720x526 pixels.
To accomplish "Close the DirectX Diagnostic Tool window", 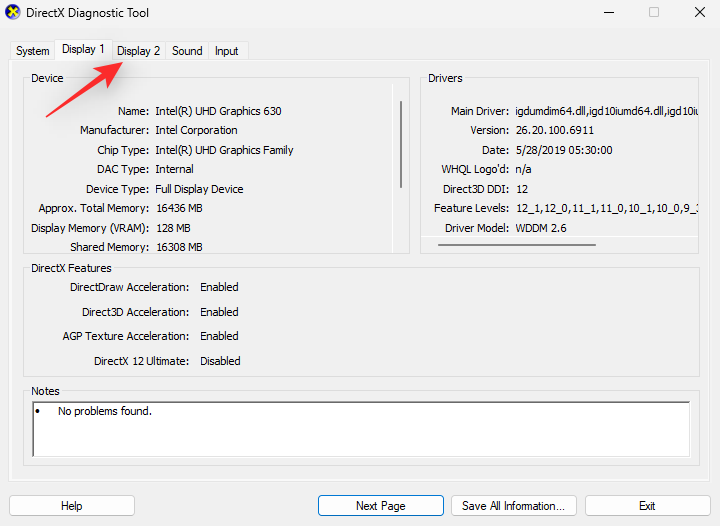I will [700, 12].
